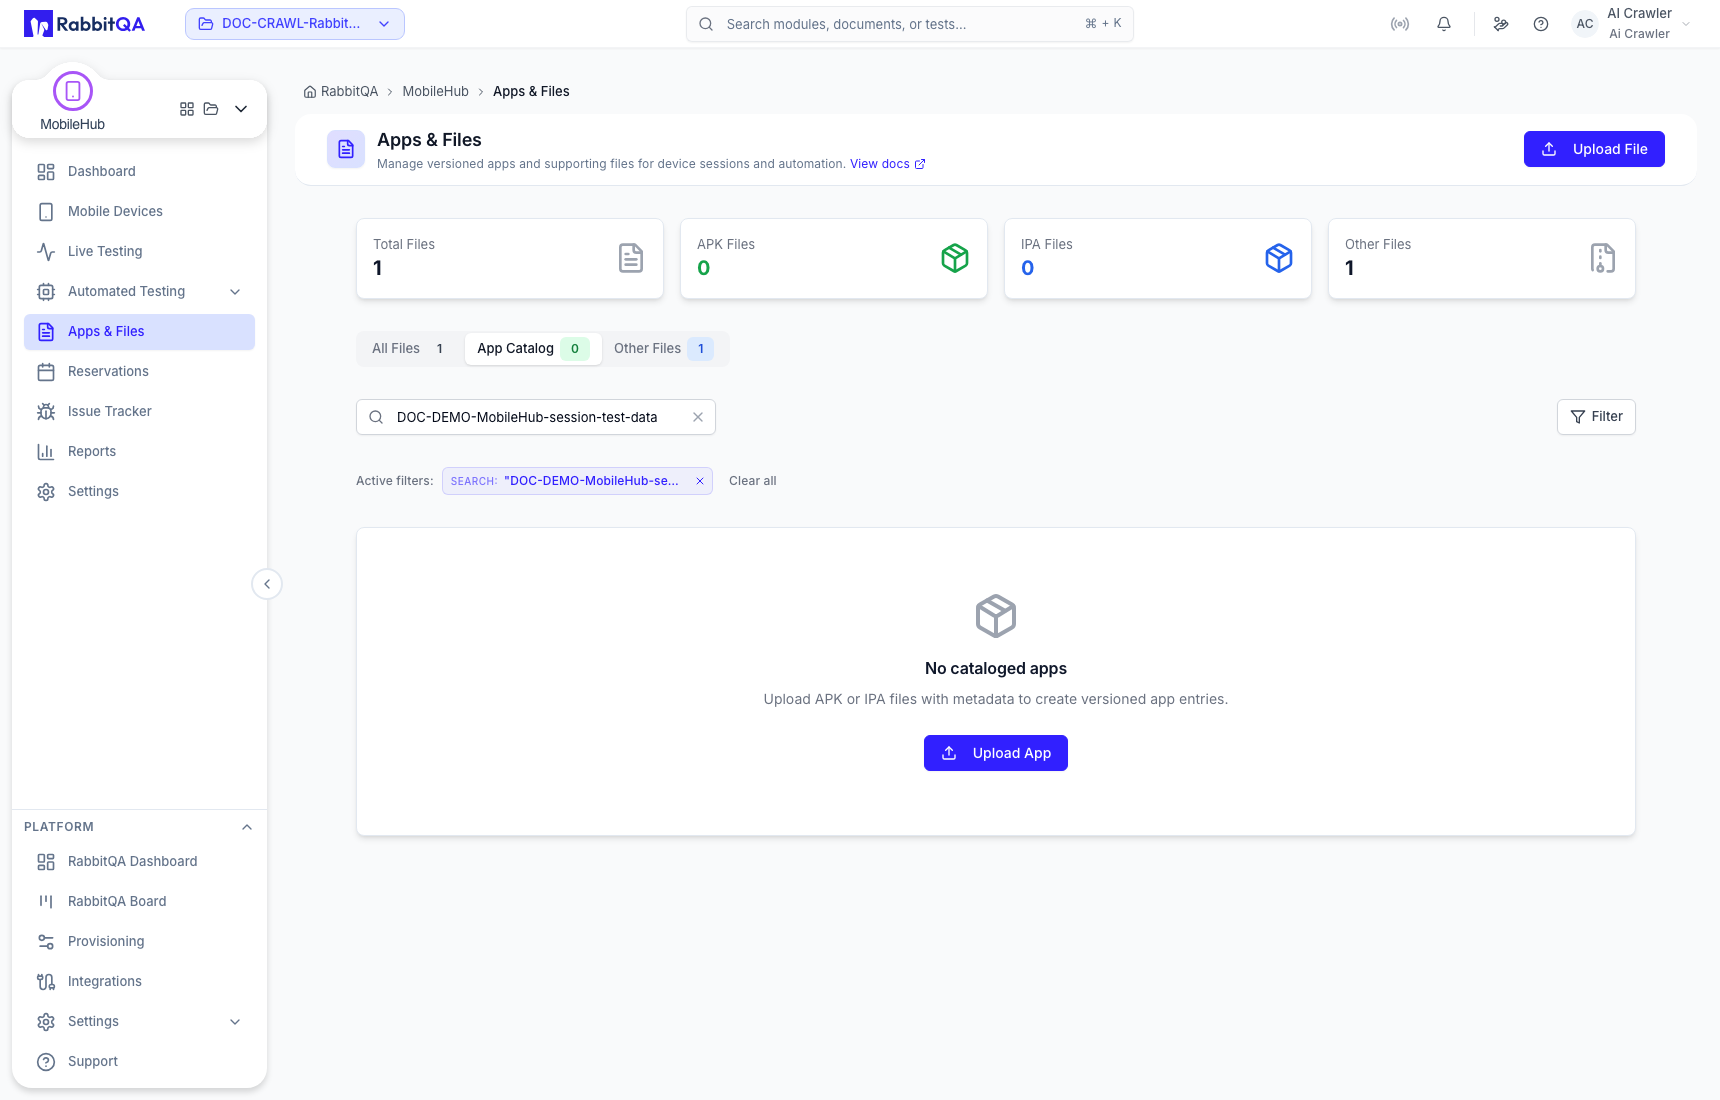Collapse the PLATFORM section
The height and width of the screenshot is (1100, 1720).
(x=247, y=827)
